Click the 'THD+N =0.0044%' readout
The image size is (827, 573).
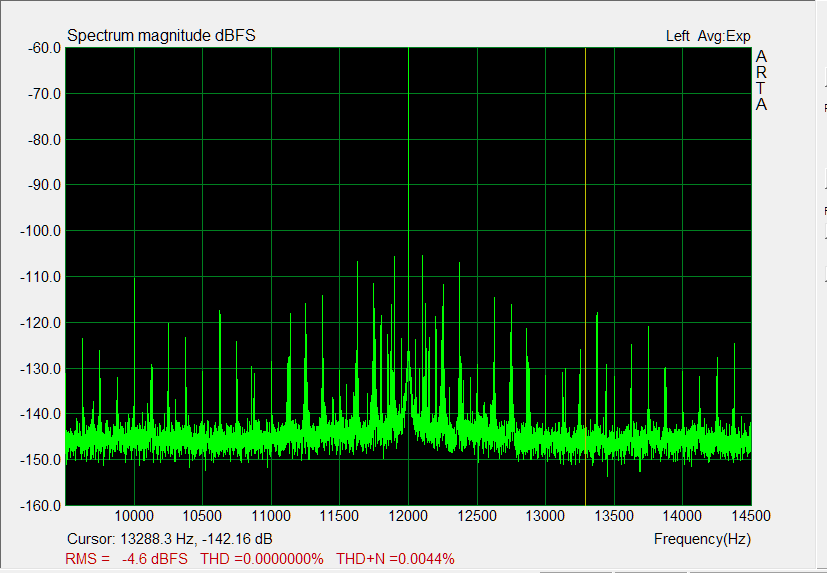(x=395, y=558)
